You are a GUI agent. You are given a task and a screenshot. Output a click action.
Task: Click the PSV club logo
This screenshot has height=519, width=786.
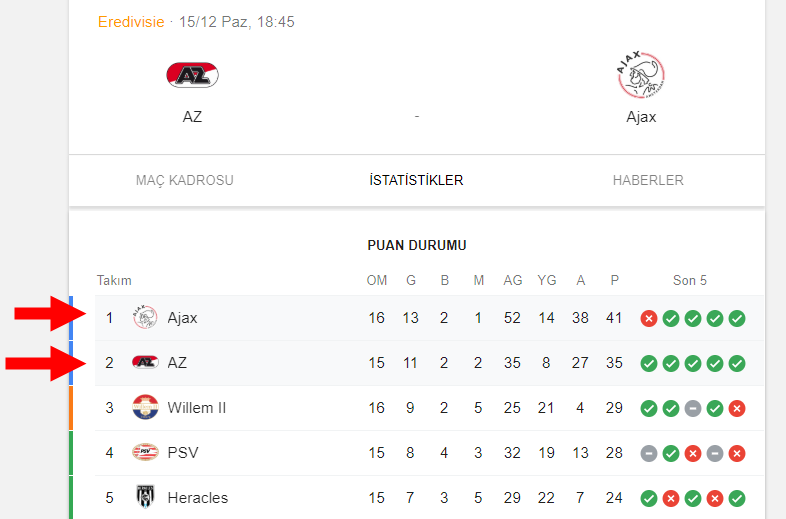tap(145, 452)
